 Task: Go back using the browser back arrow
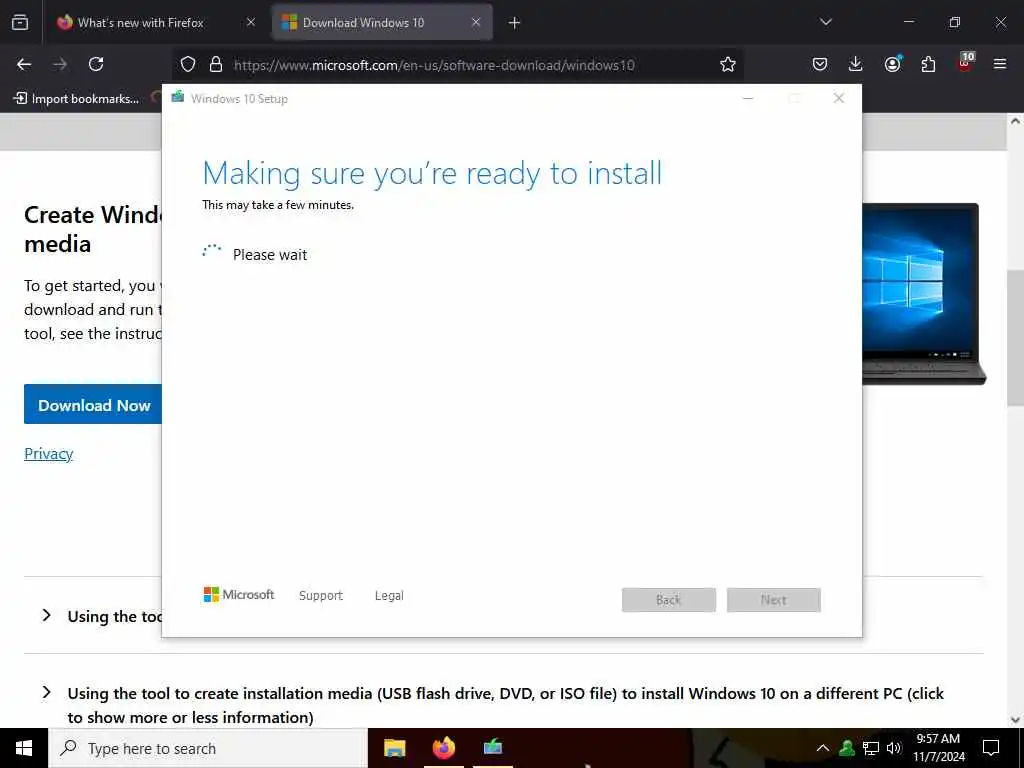pyautogui.click(x=24, y=64)
